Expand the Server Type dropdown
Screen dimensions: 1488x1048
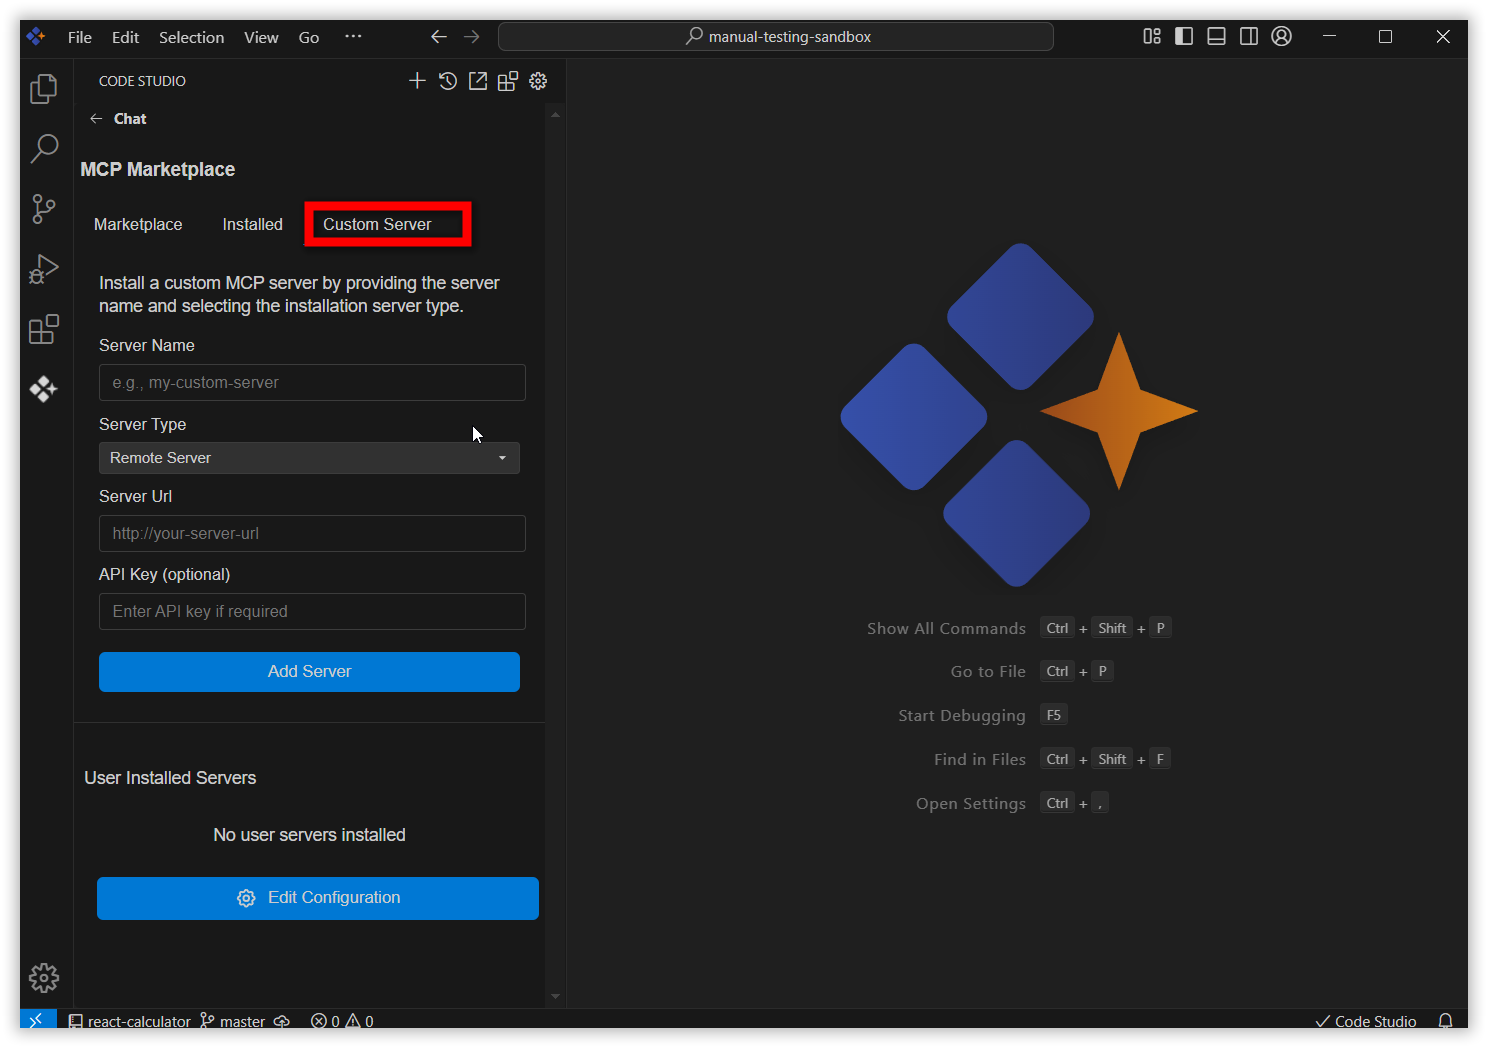309,458
